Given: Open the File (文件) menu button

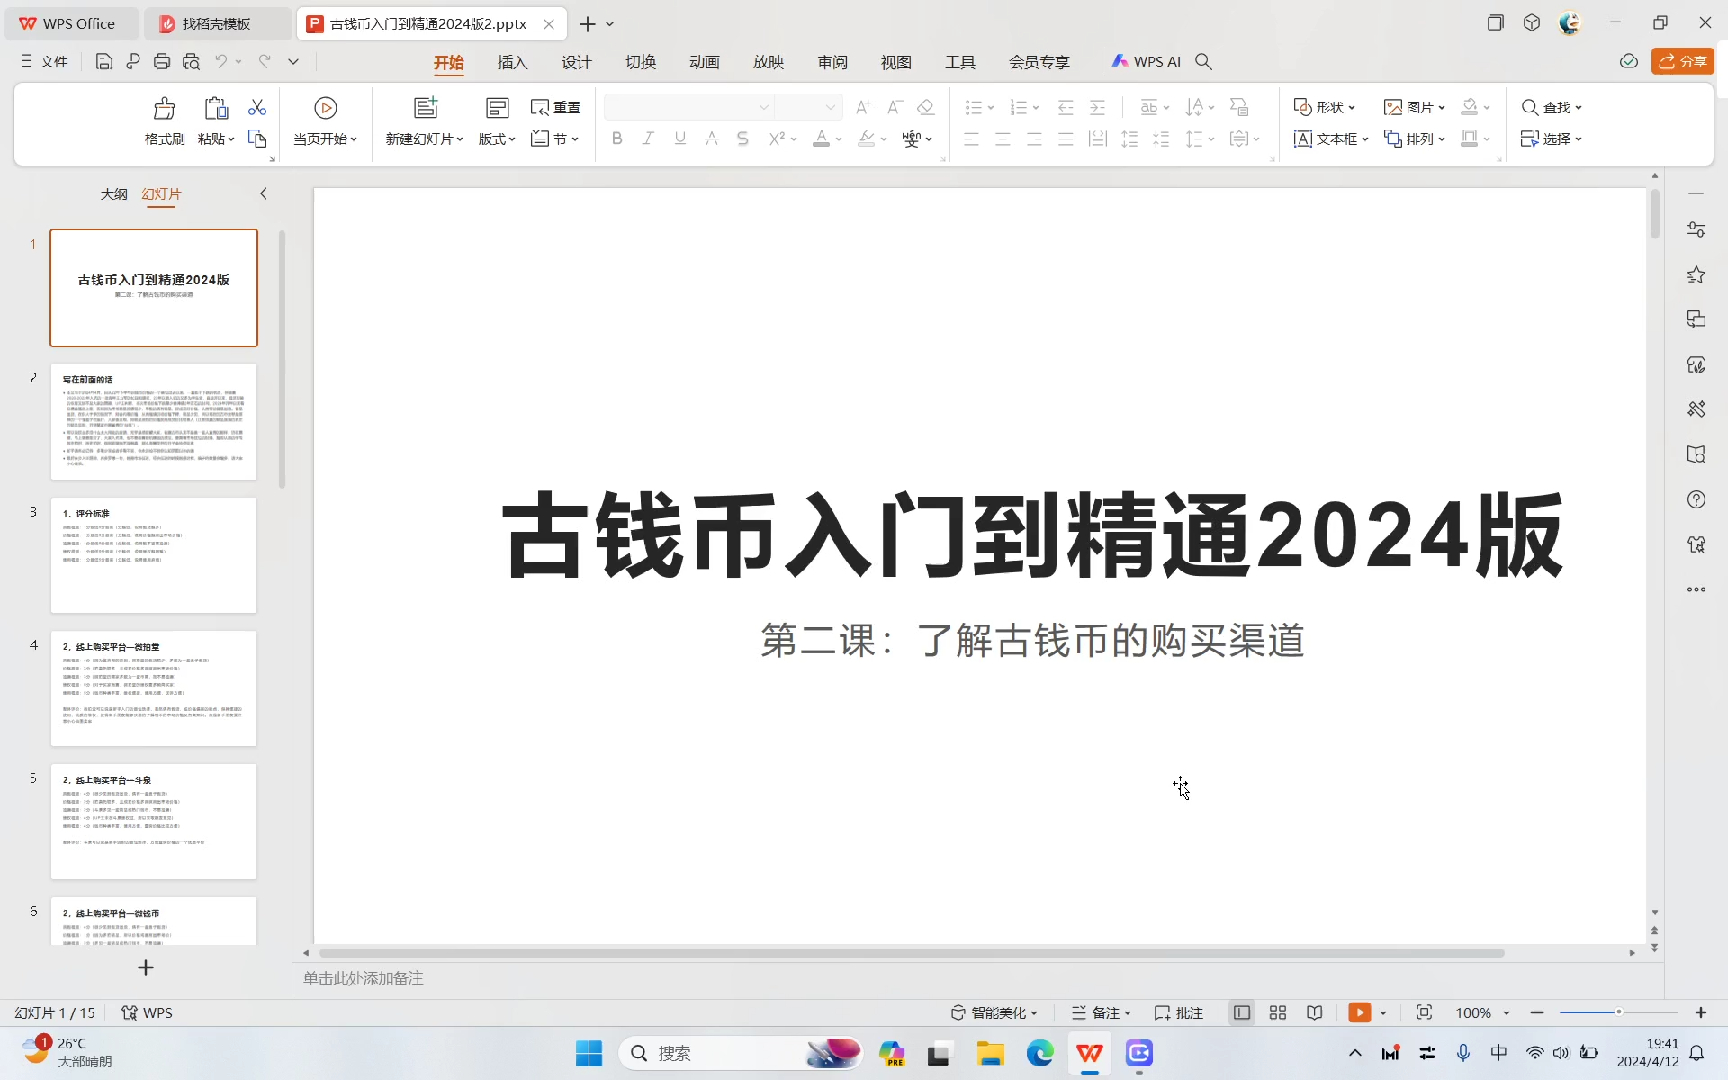Looking at the screenshot, I should (x=44, y=62).
